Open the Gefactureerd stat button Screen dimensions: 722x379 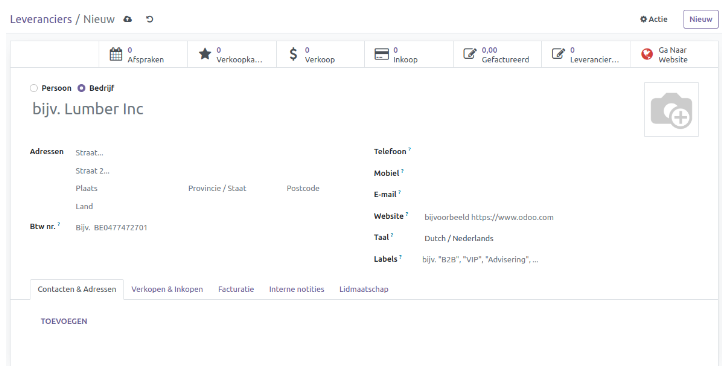pyautogui.click(x=497, y=54)
